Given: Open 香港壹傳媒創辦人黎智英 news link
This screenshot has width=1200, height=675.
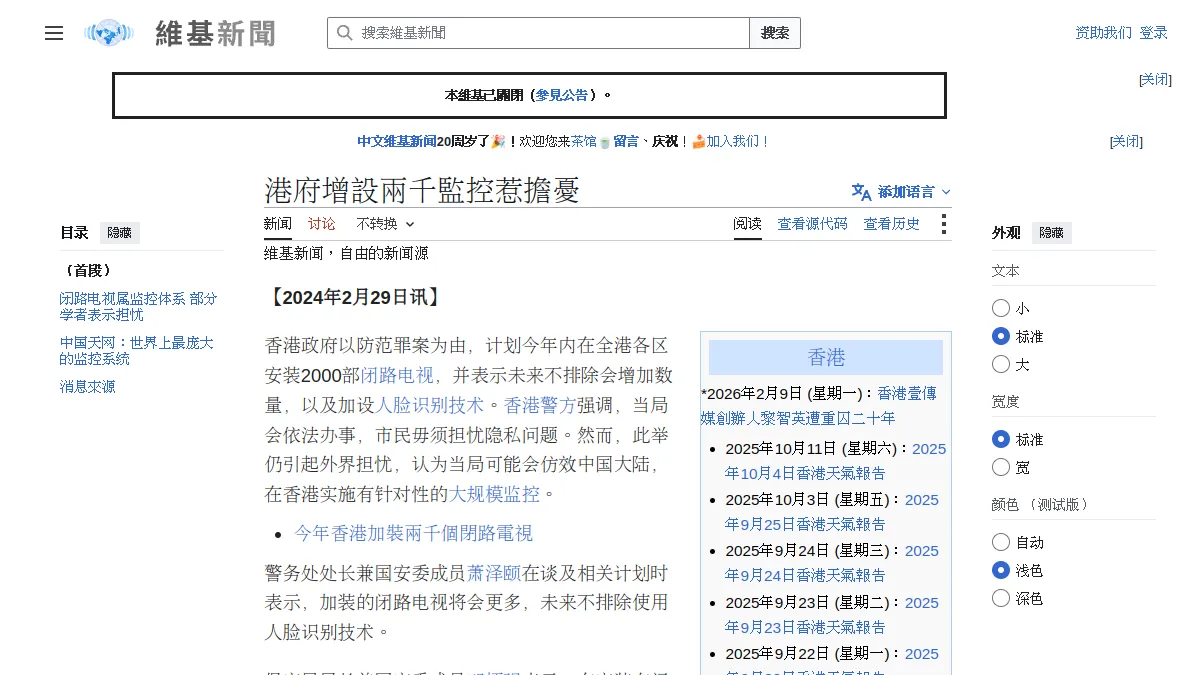Looking at the screenshot, I should pyautogui.click(x=819, y=406).
